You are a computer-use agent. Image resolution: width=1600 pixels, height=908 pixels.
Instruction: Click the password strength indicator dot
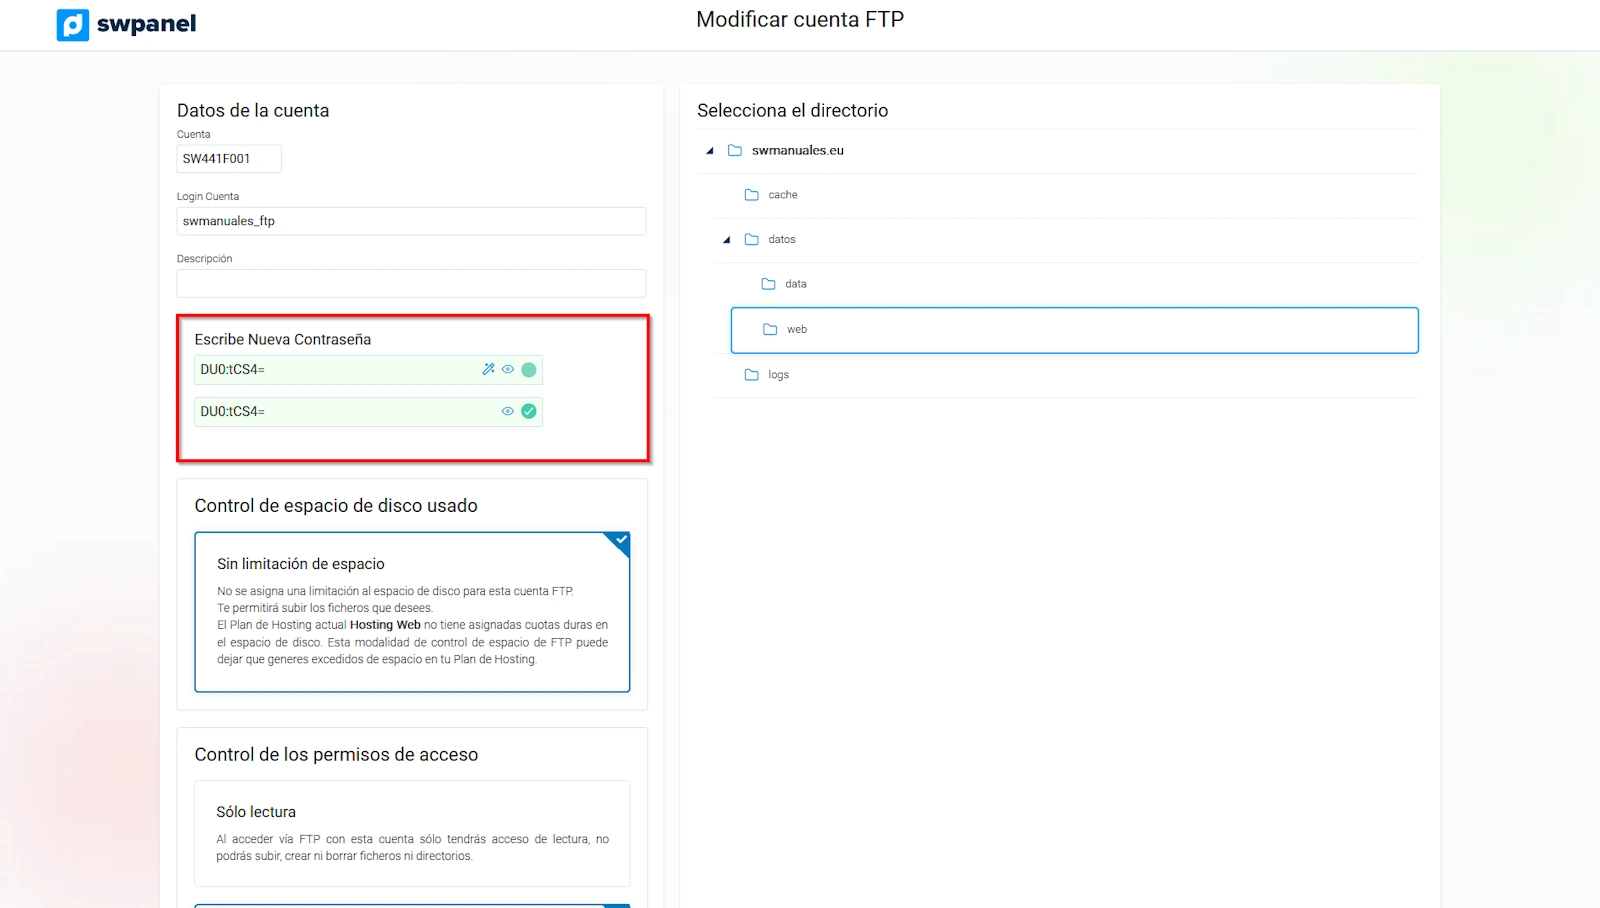coord(529,370)
